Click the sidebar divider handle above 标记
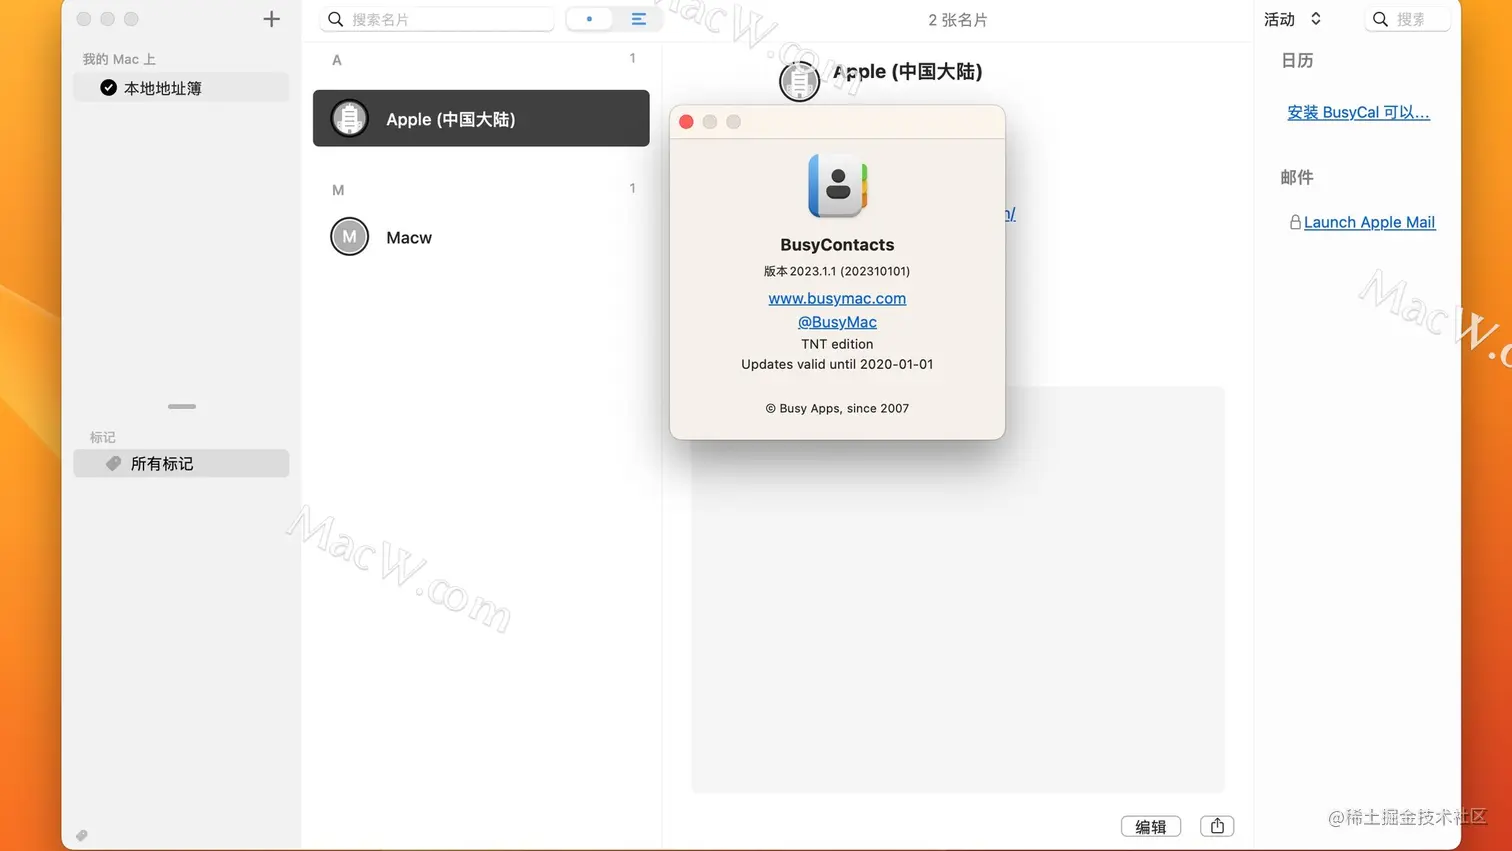The image size is (1512, 851). (182, 406)
